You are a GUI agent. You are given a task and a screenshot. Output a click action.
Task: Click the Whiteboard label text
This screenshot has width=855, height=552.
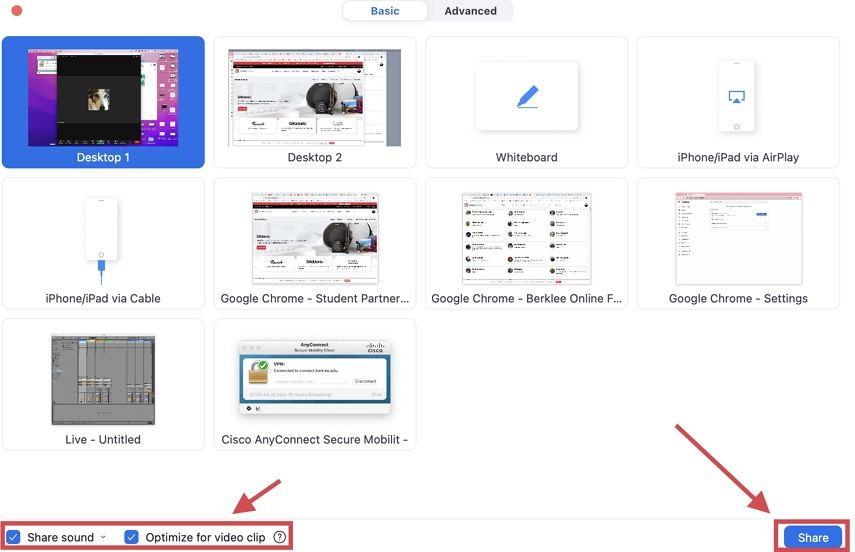click(x=527, y=158)
